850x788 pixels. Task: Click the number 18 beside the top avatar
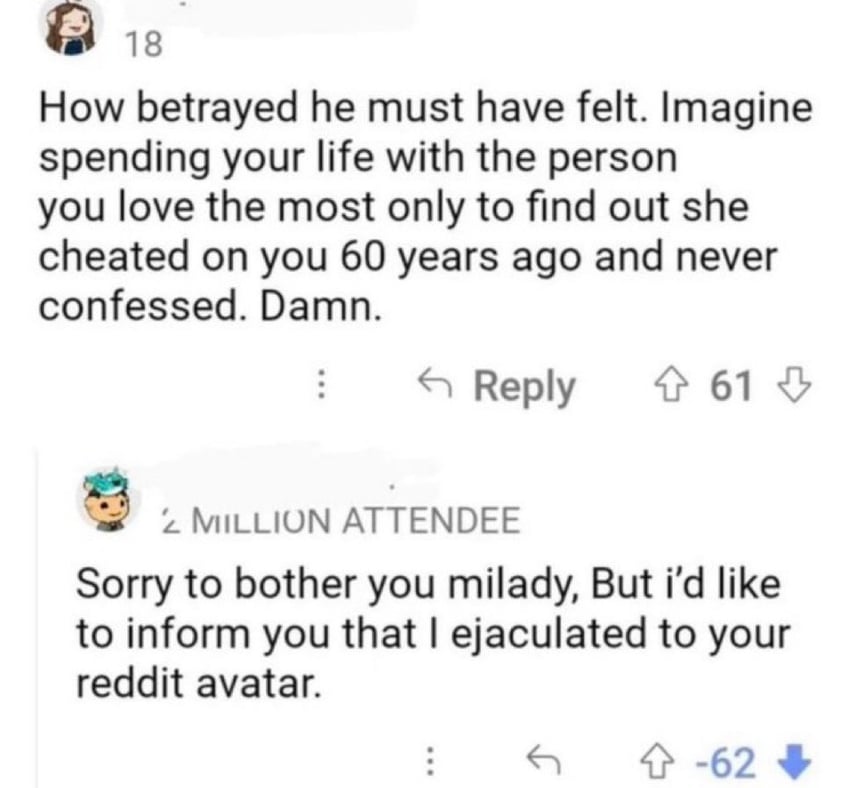click(143, 45)
